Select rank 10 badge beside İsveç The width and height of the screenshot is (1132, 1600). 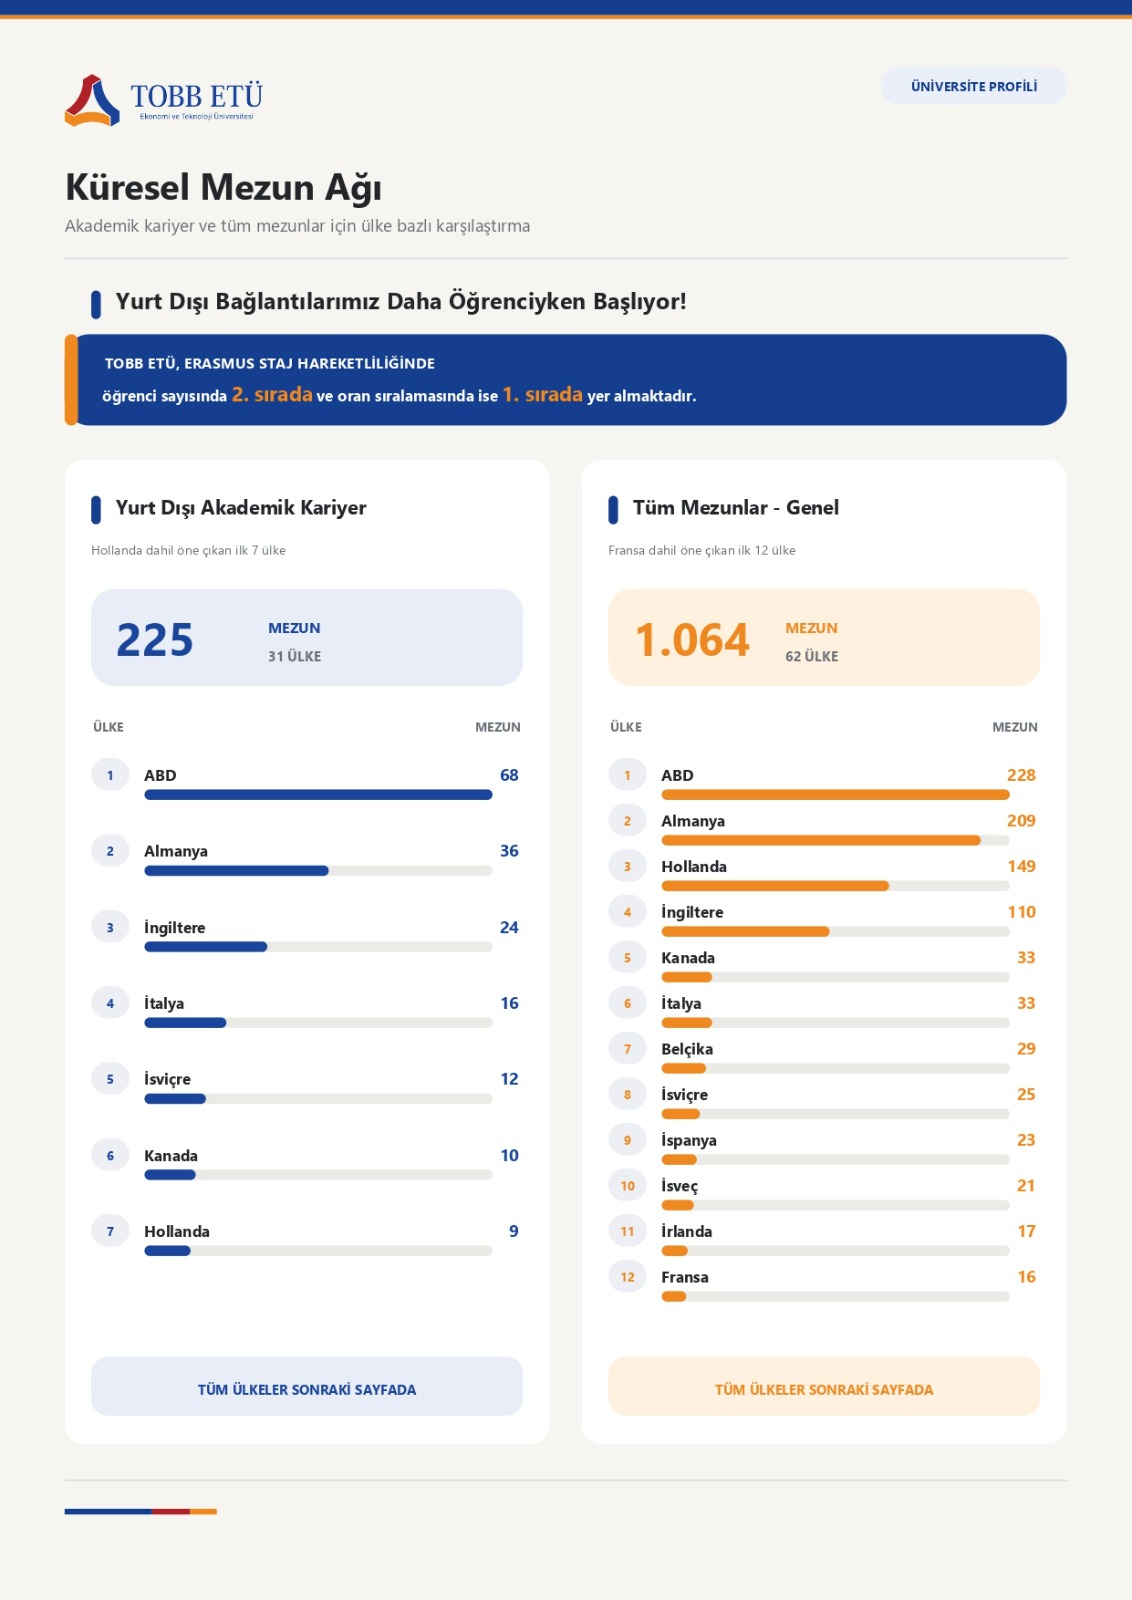pyautogui.click(x=627, y=1186)
